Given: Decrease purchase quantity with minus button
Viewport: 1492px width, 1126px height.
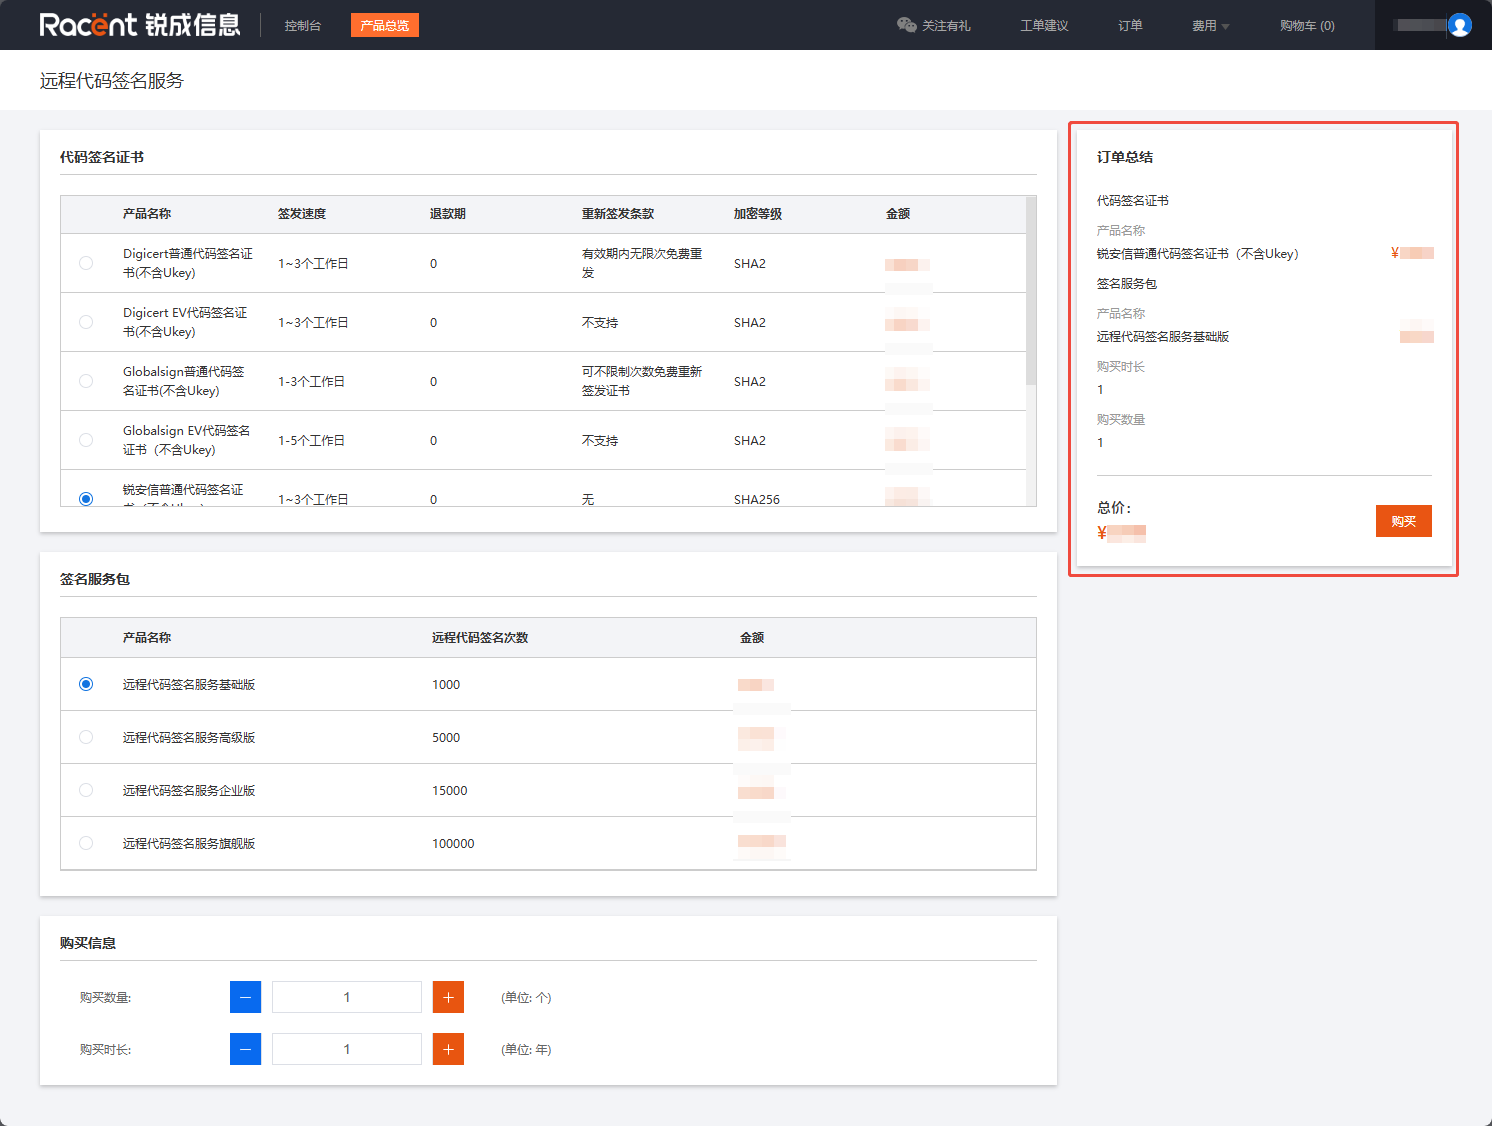Looking at the screenshot, I should pos(245,997).
